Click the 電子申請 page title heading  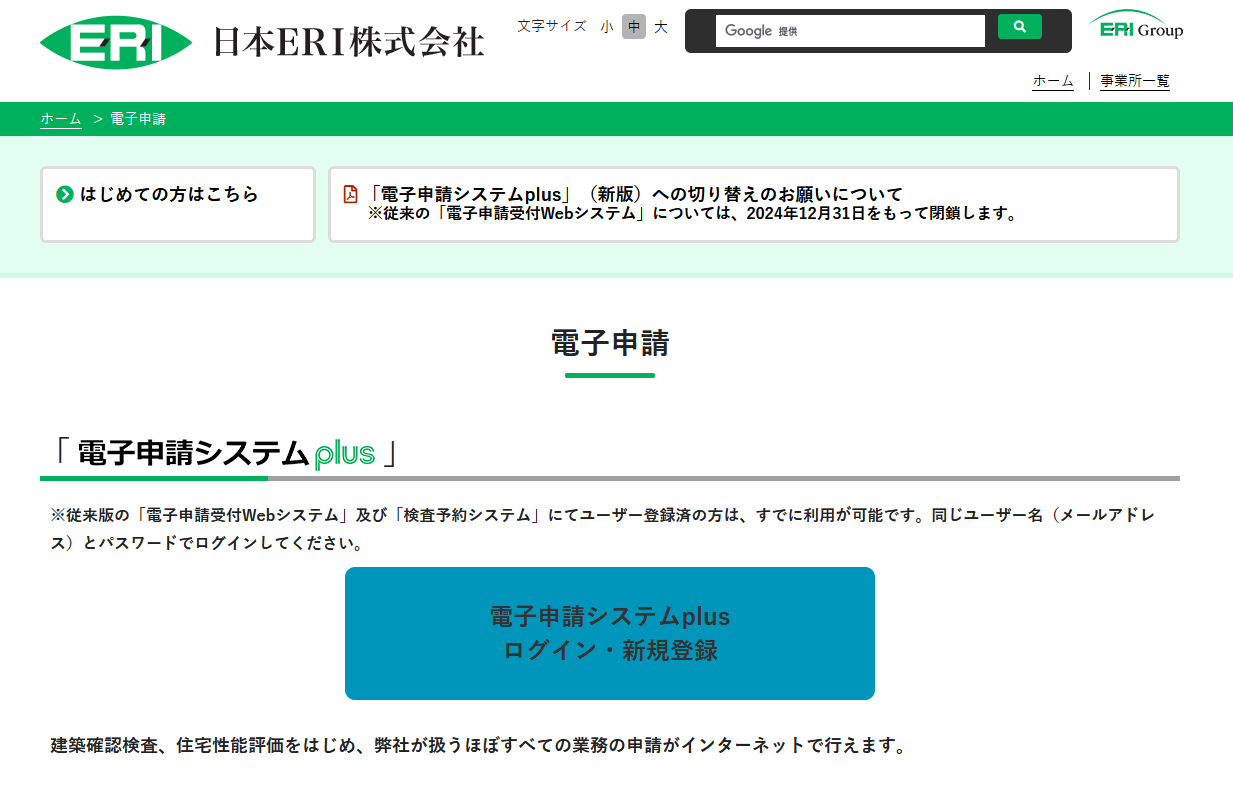610,343
